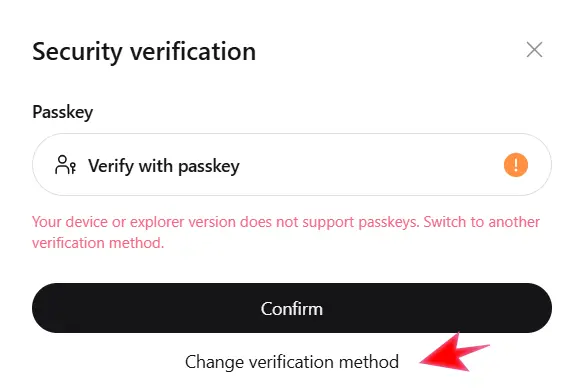The image size is (572, 391).
Task: Open Change verification method link
Action: 292,362
